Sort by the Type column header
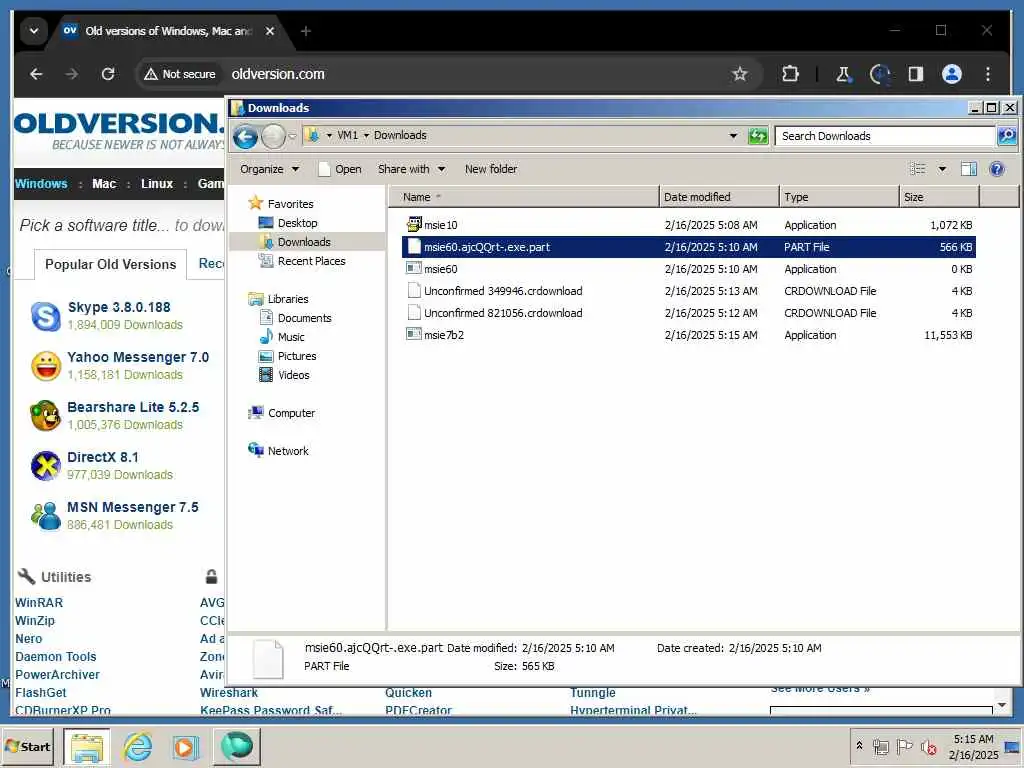The width and height of the screenshot is (1024, 768). [839, 197]
